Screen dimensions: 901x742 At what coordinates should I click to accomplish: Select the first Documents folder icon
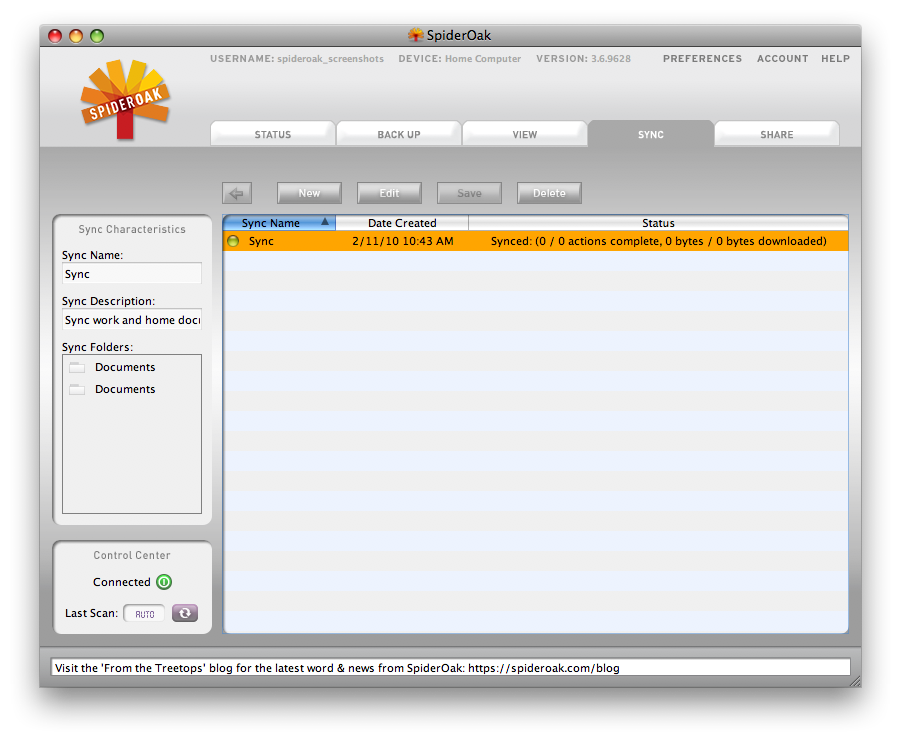(x=77, y=367)
